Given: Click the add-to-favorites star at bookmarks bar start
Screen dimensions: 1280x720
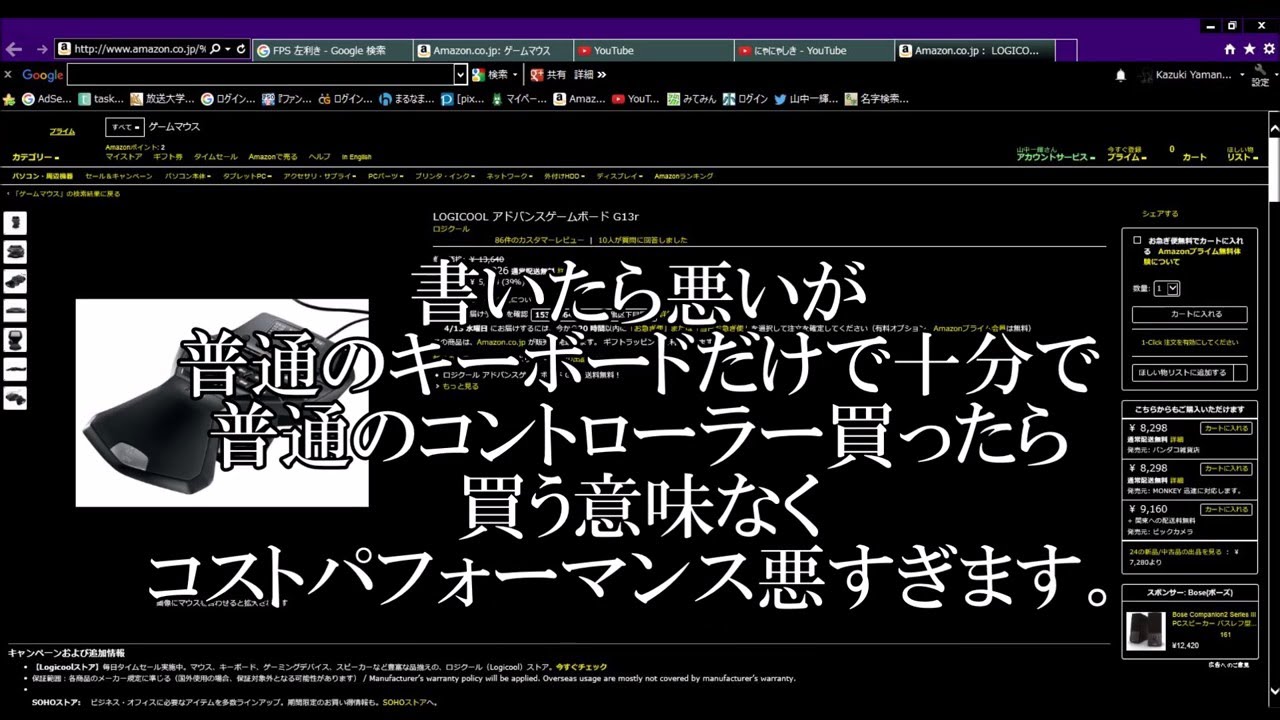Looking at the screenshot, I should (10, 99).
